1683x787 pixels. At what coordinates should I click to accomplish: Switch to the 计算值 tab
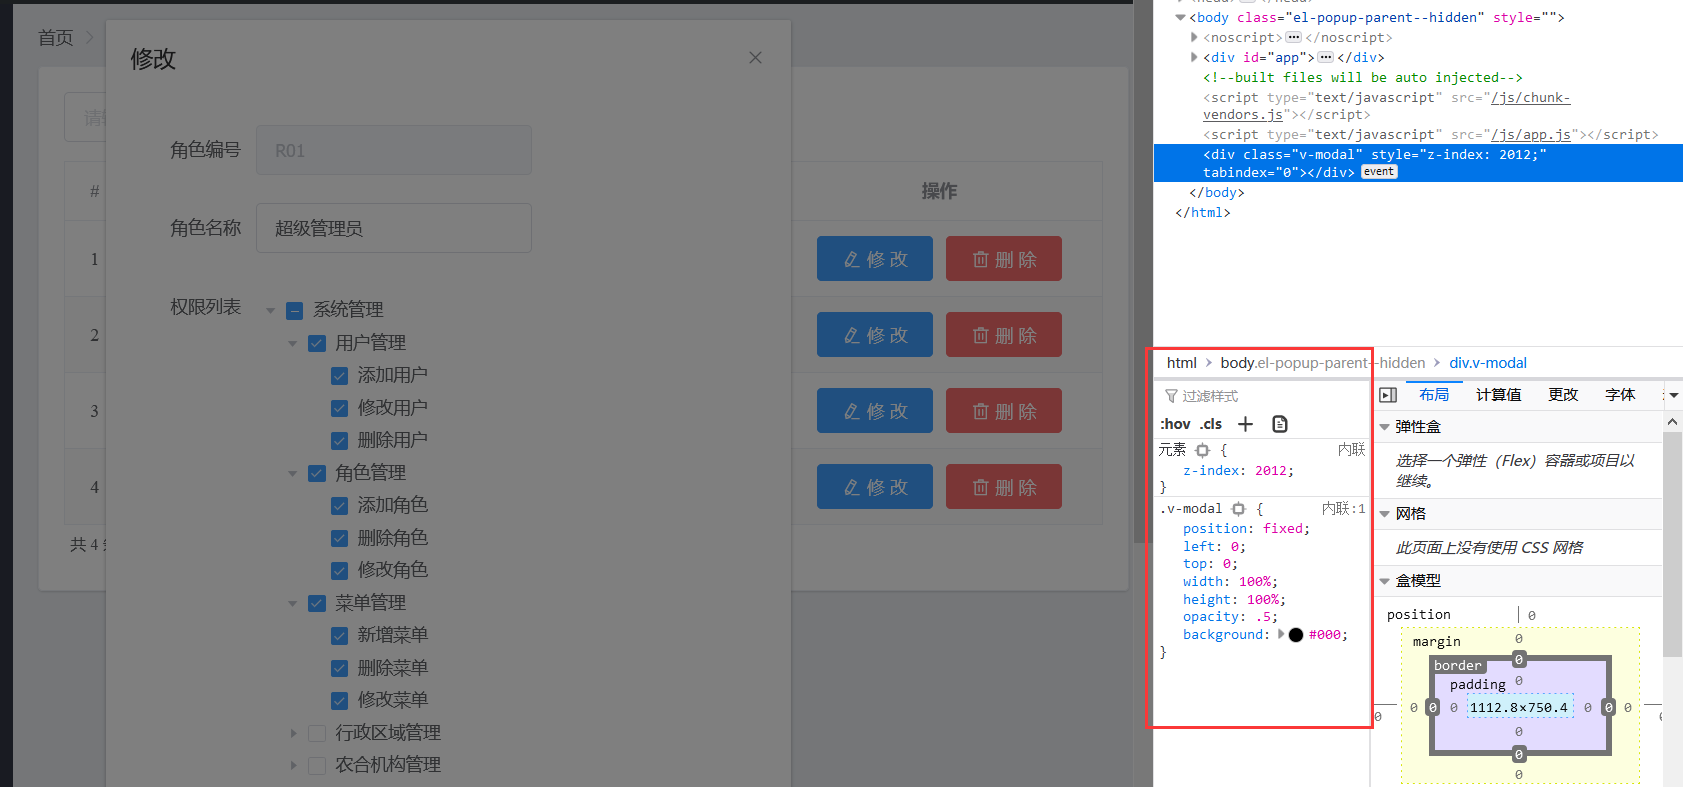[x=1498, y=395]
